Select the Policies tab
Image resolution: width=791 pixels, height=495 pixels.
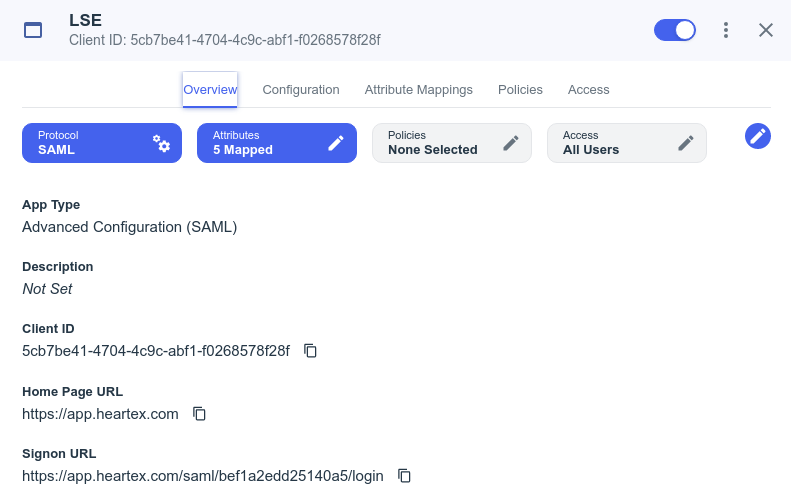[520, 90]
